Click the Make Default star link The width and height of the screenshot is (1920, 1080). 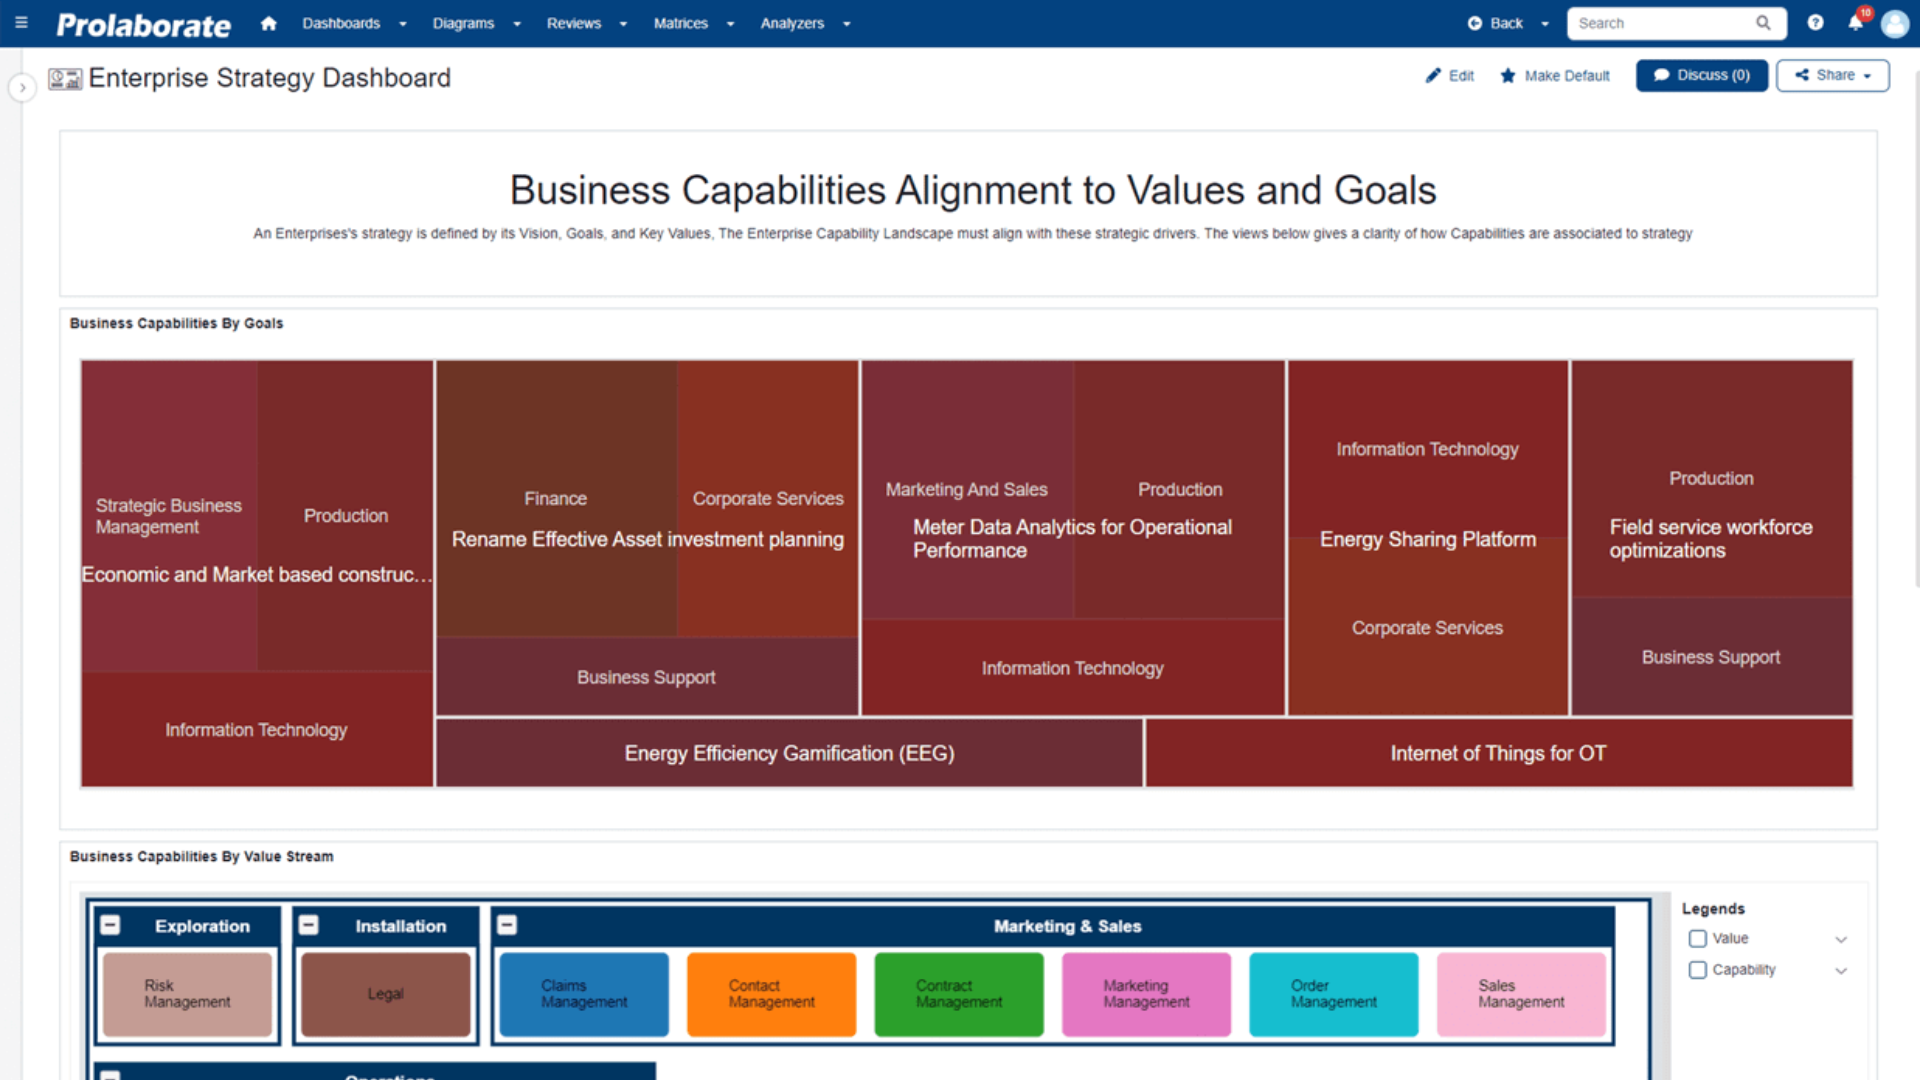click(1554, 75)
